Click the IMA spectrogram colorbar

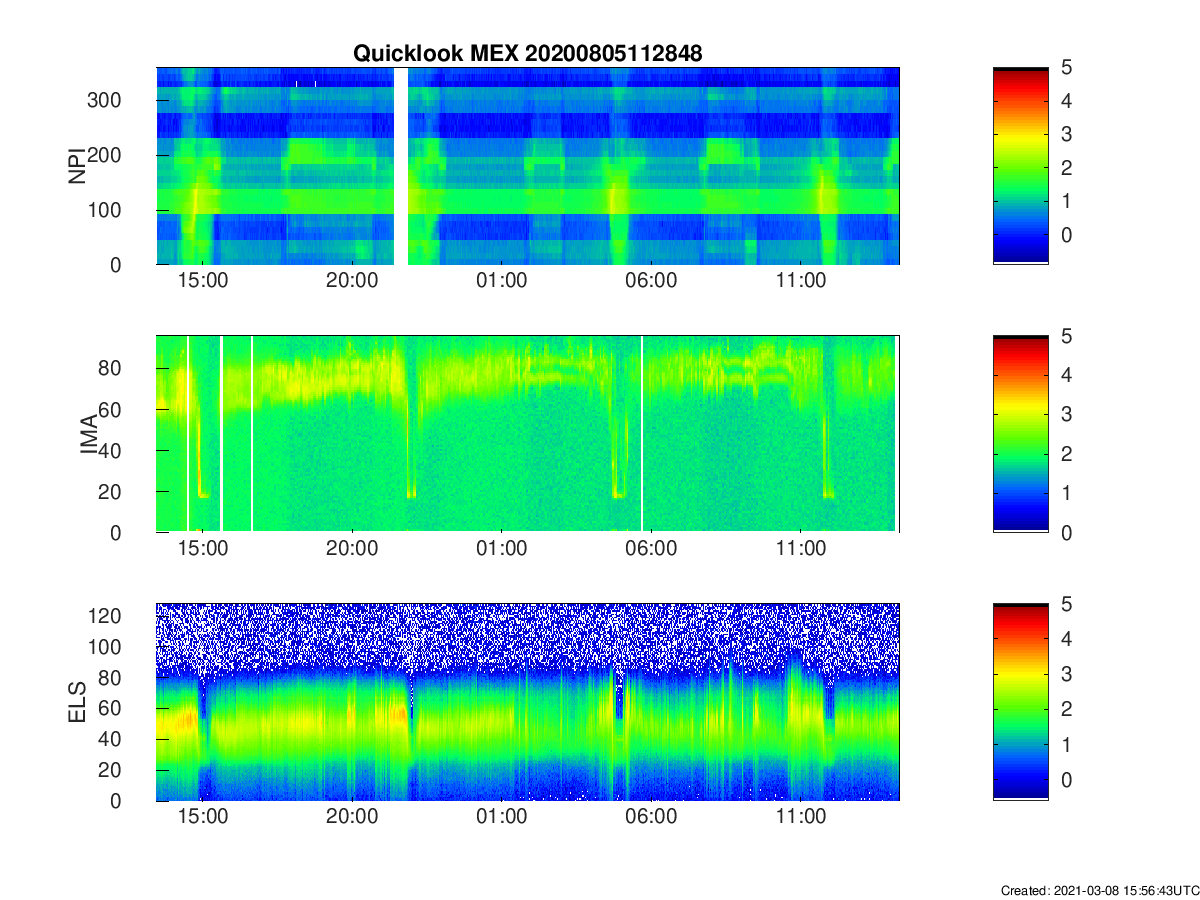[x=1020, y=434]
